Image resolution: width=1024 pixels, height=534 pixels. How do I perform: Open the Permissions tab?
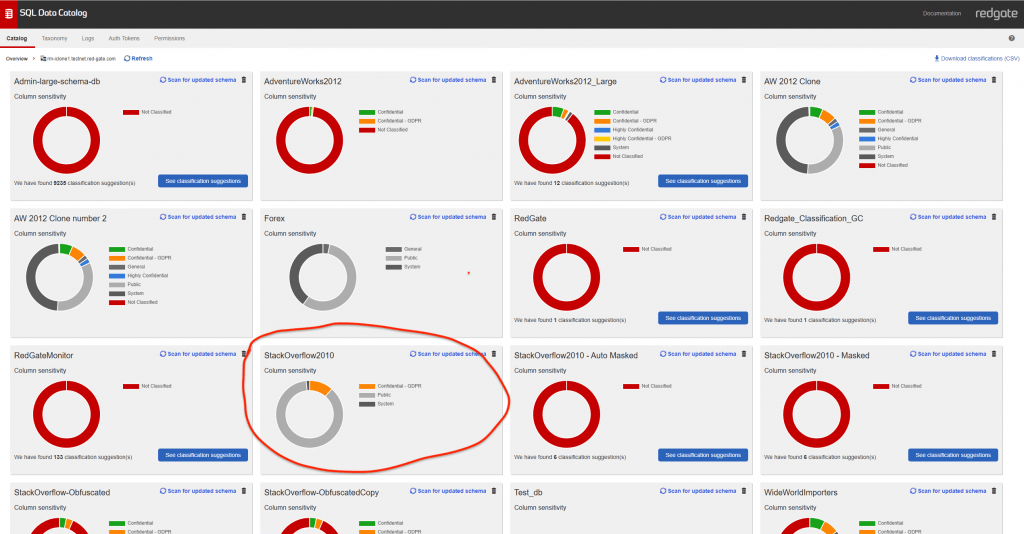pyautogui.click(x=169, y=39)
